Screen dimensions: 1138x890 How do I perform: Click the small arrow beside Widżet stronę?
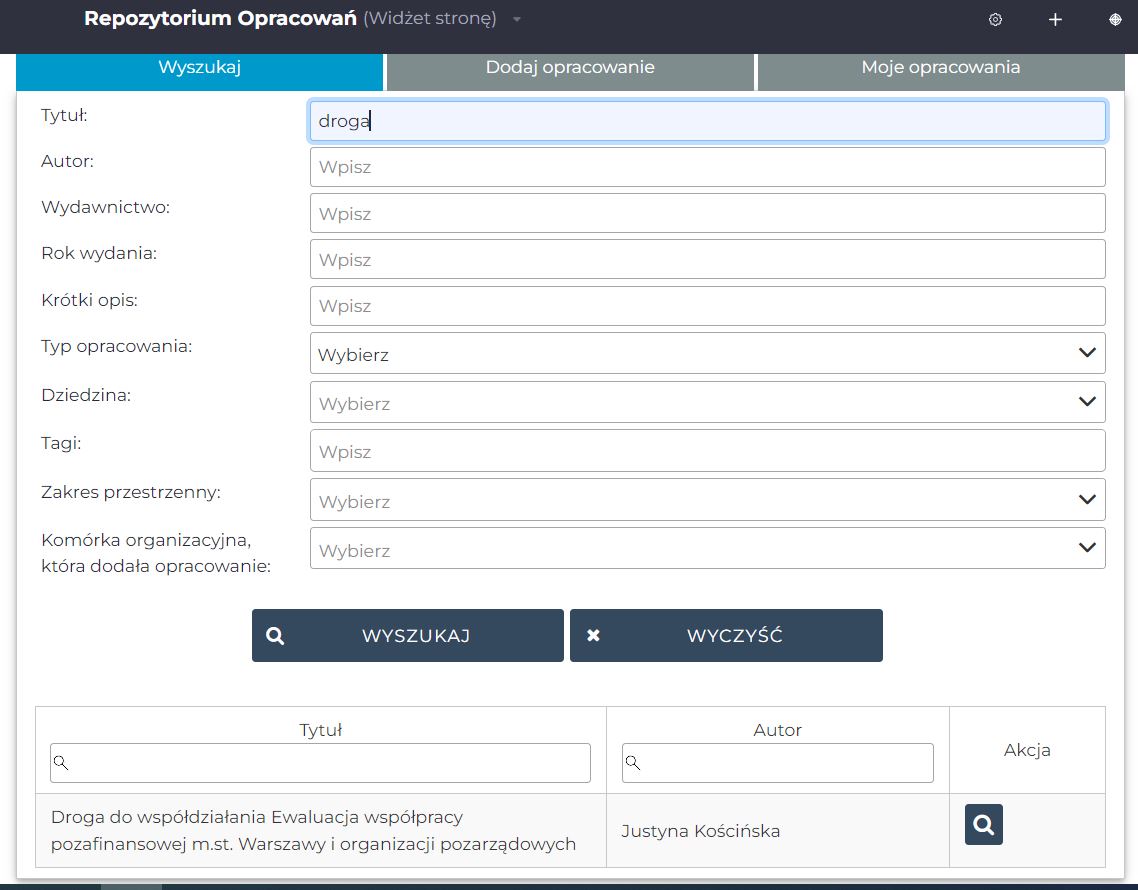pos(517,20)
